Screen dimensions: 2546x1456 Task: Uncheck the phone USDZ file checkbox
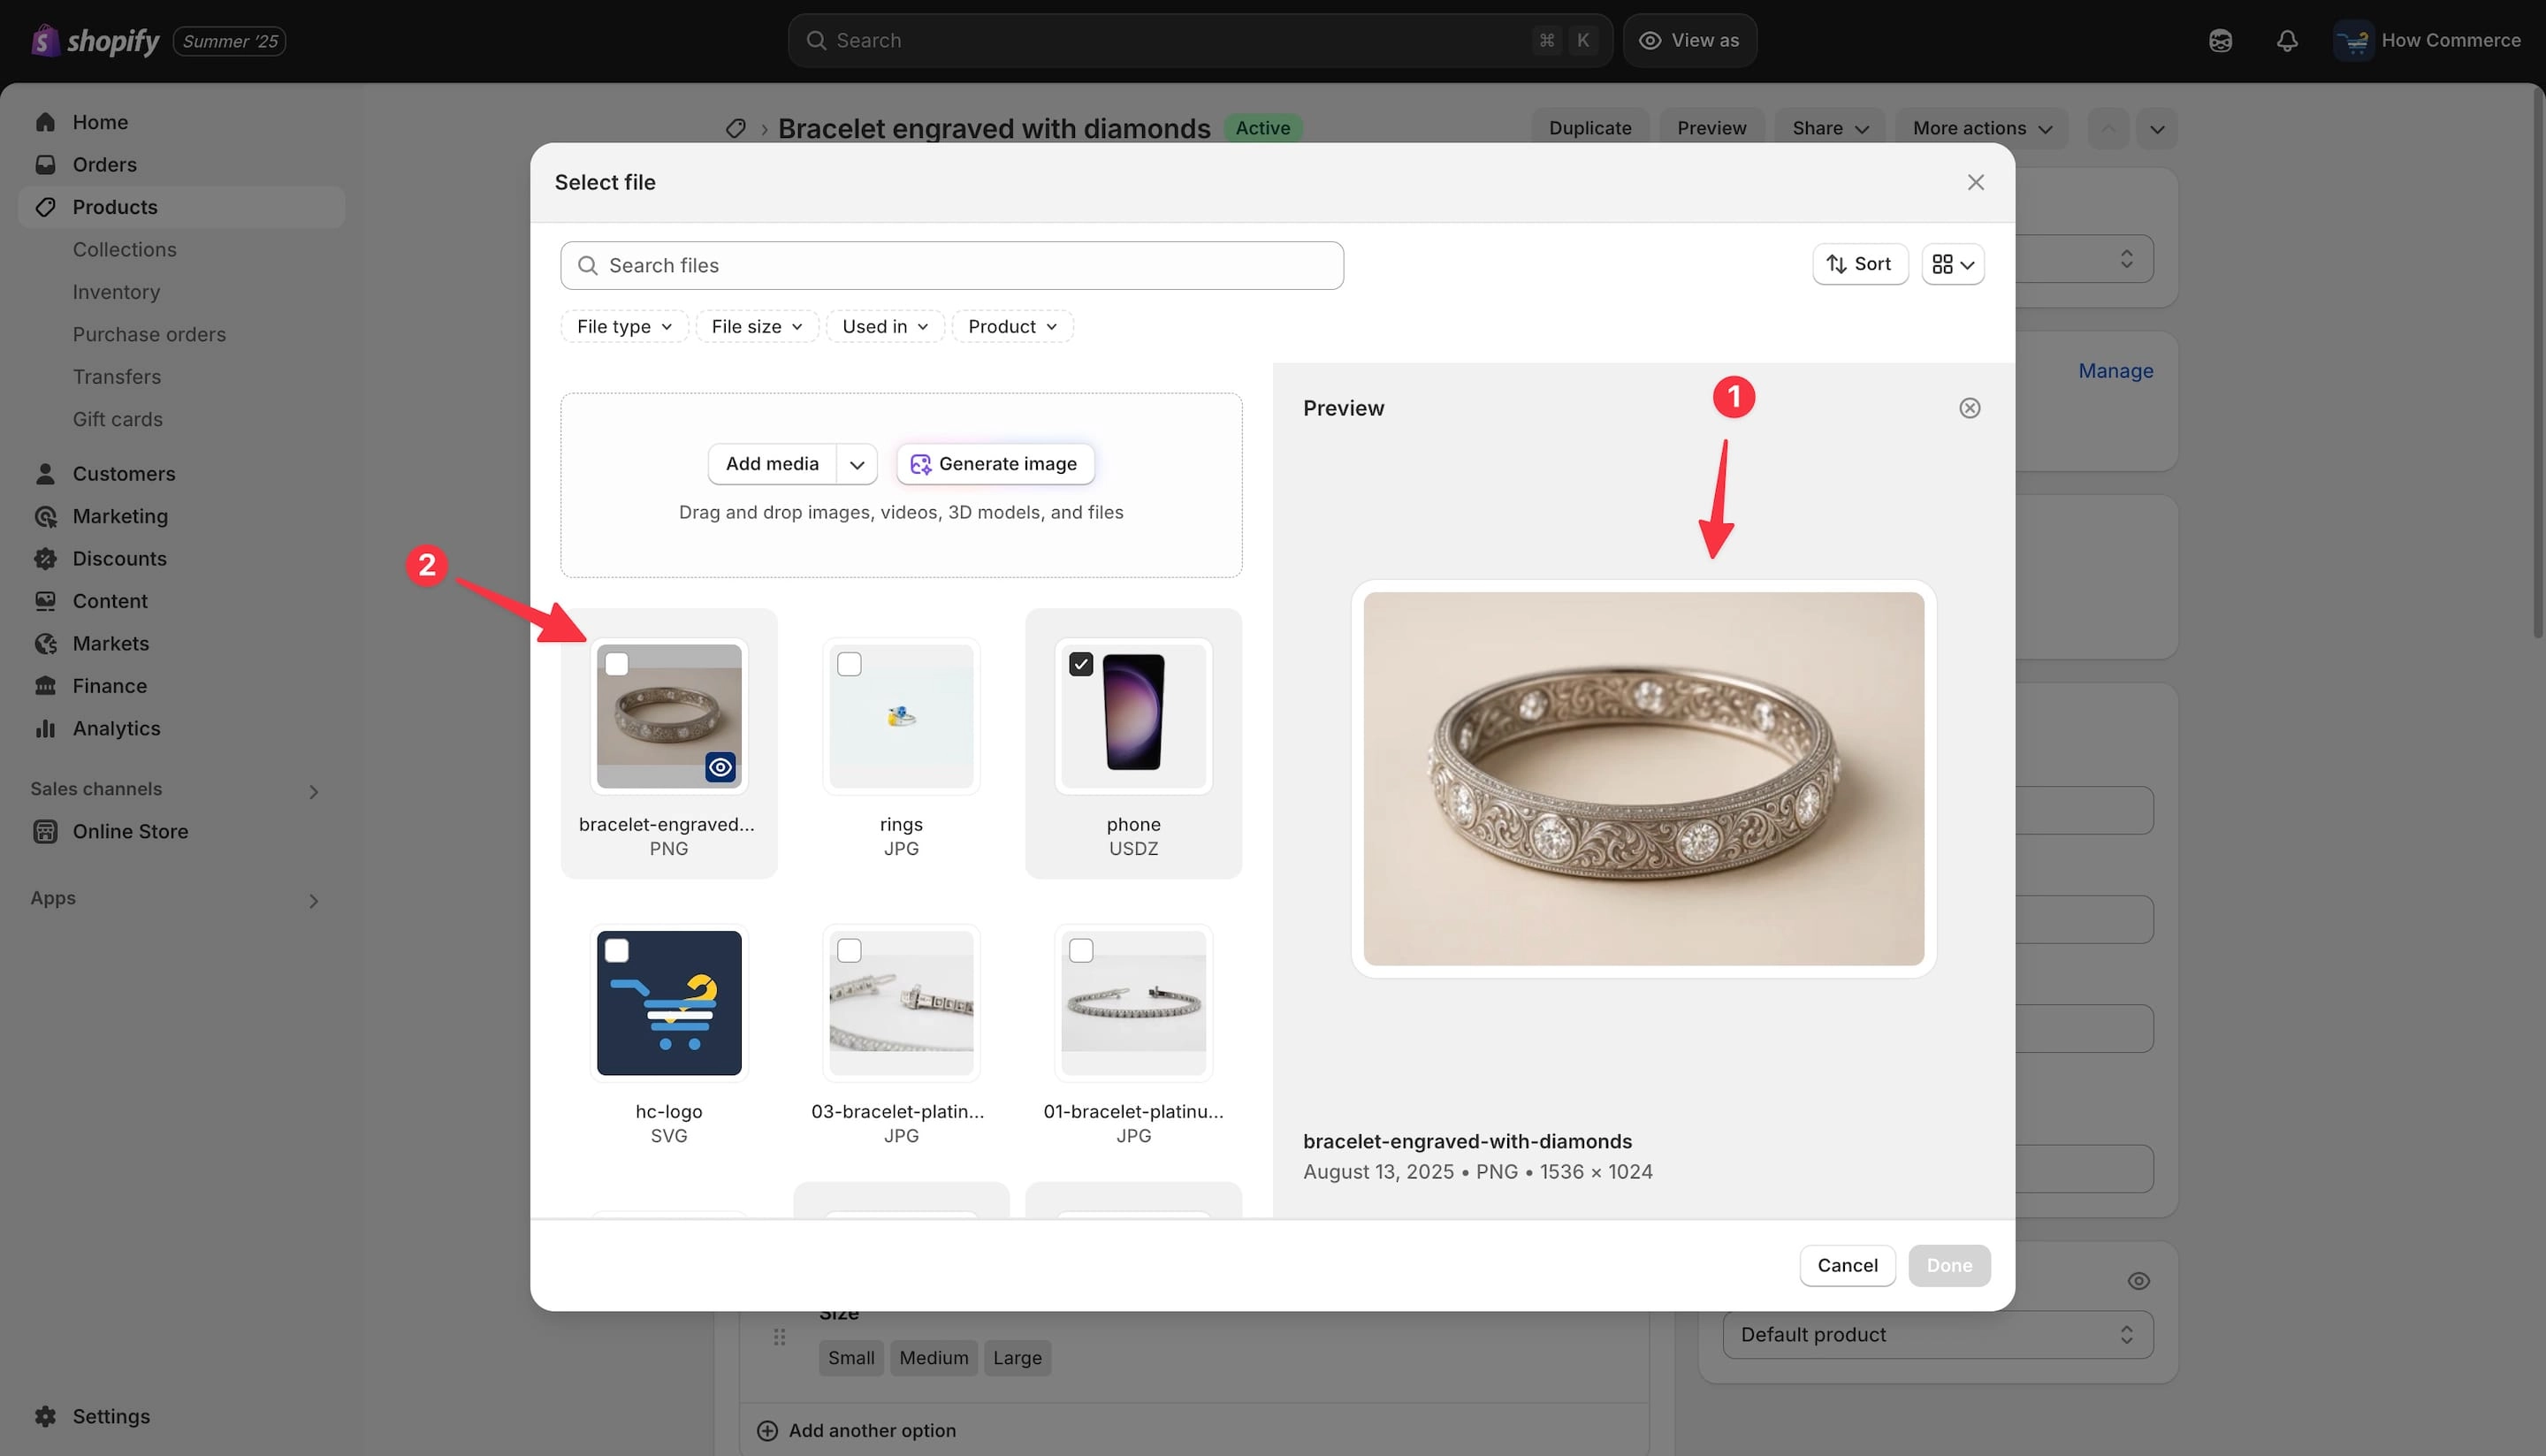tap(1081, 664)
